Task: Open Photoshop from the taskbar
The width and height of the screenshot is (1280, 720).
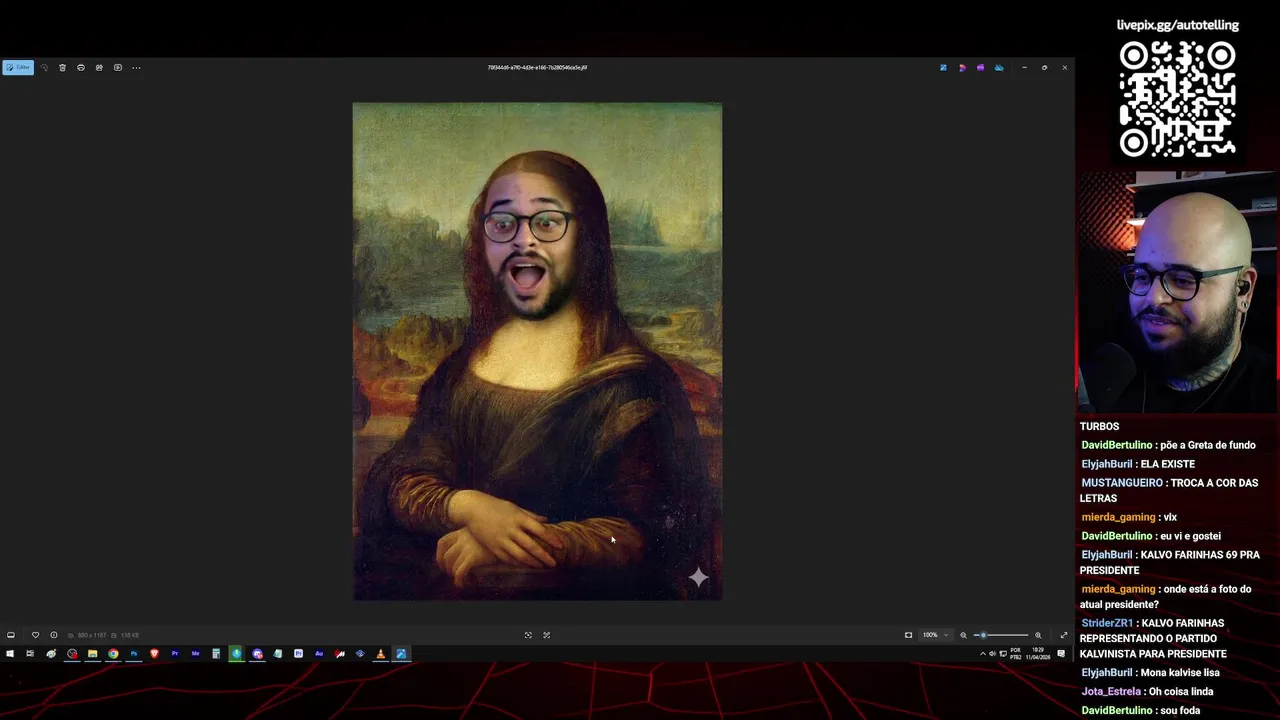Action: coord(133,654)
